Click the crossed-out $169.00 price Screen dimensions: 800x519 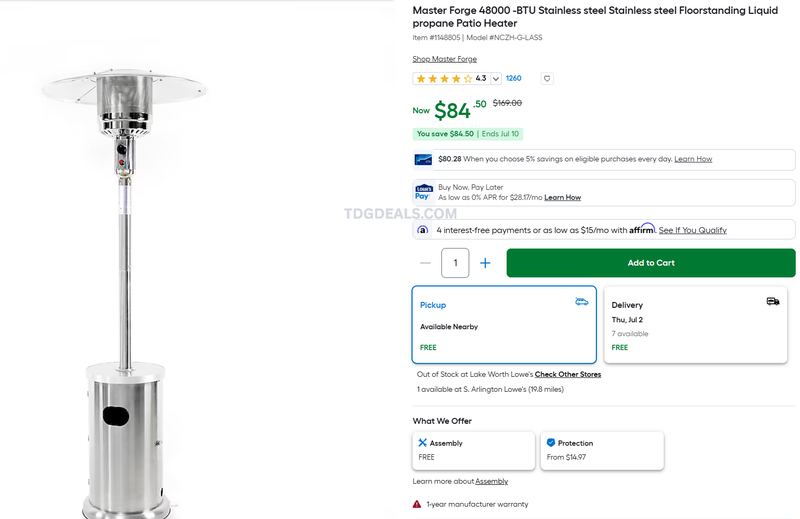pyautogui.click(x=507, y=103)
